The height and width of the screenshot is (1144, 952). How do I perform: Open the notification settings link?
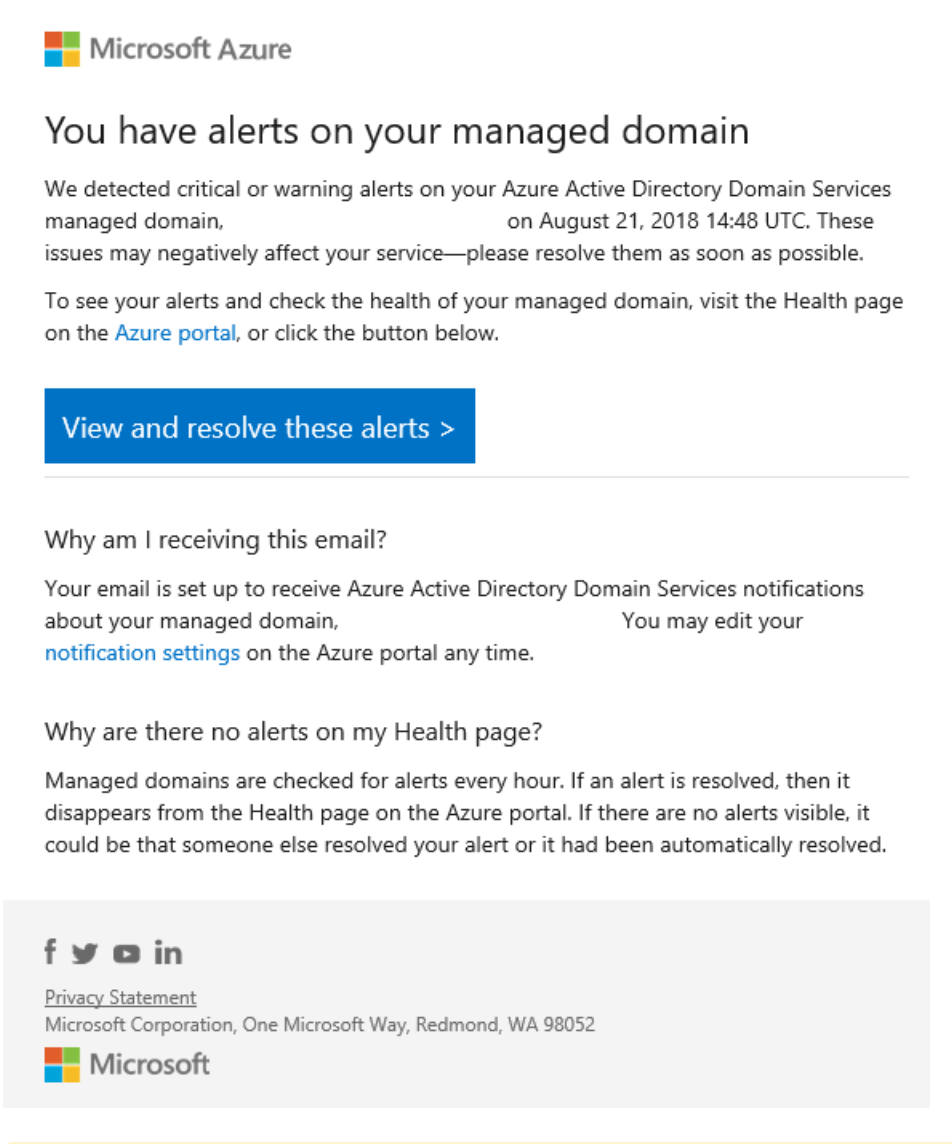[x=142, y=652]
